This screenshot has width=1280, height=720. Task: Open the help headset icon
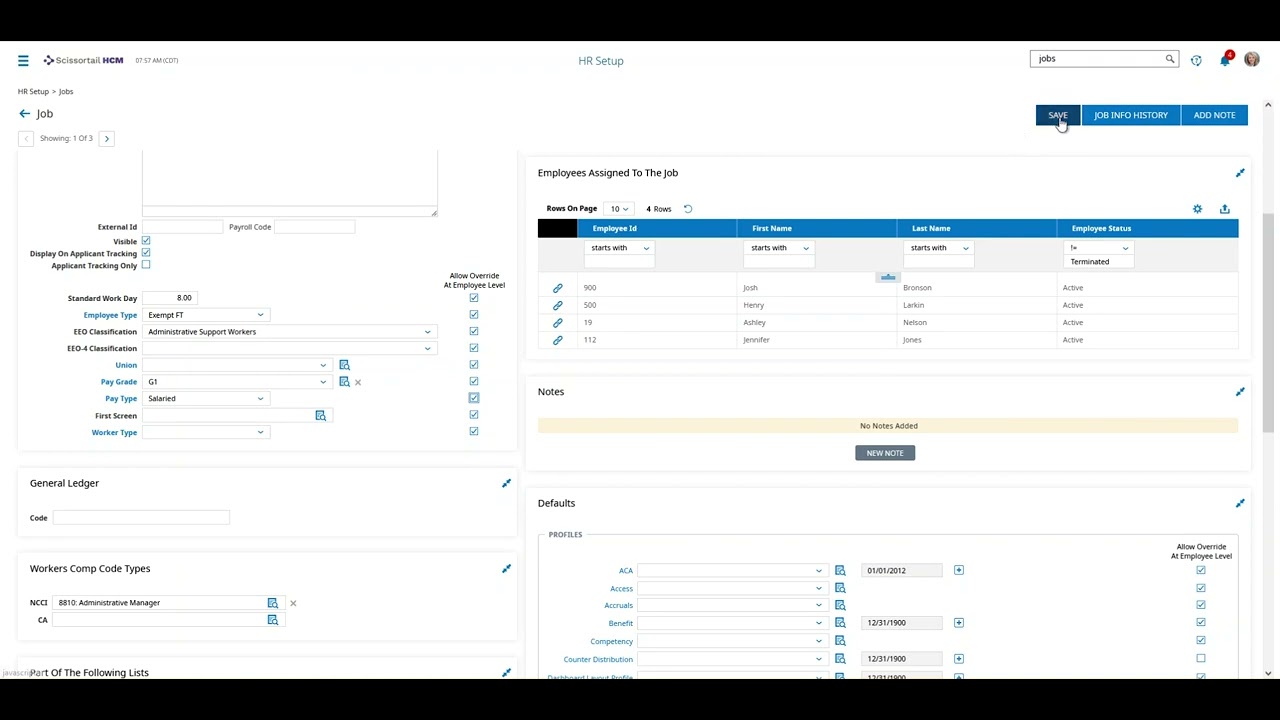point(1196,60)
